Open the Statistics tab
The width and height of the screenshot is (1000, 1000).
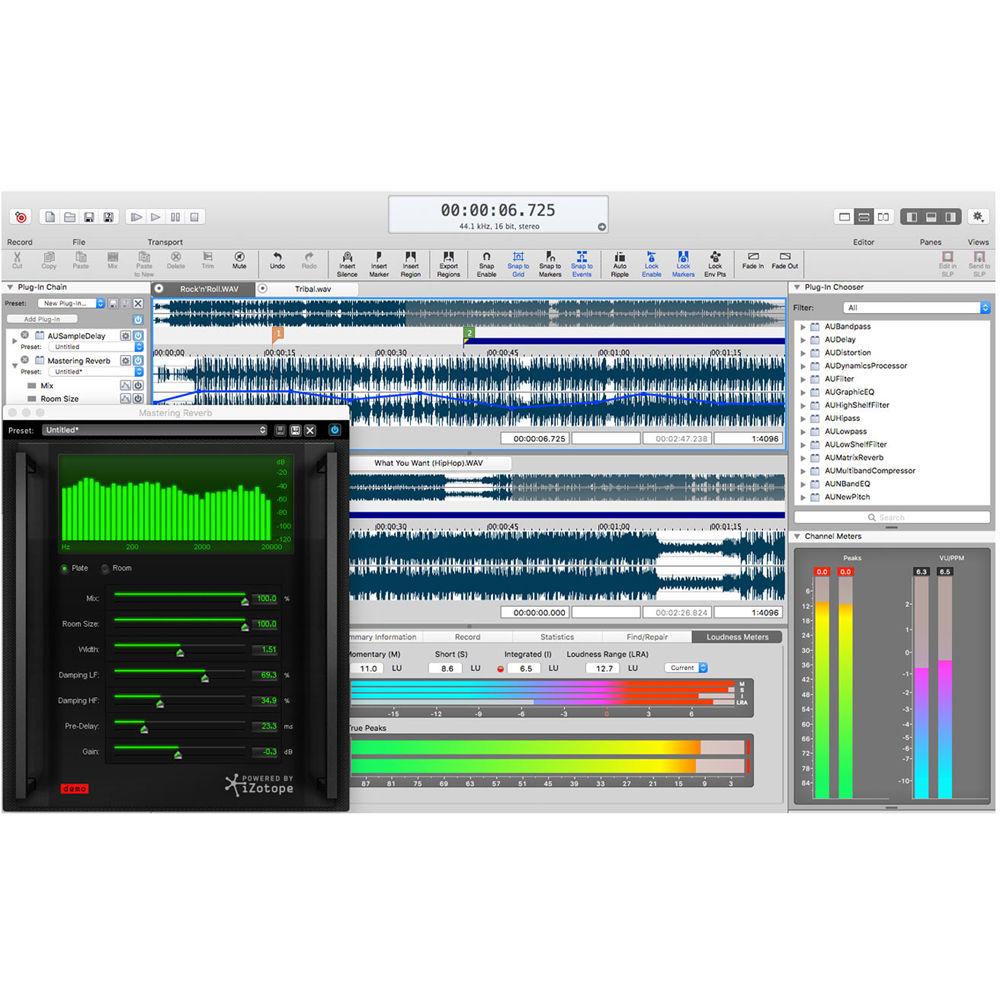559,636
